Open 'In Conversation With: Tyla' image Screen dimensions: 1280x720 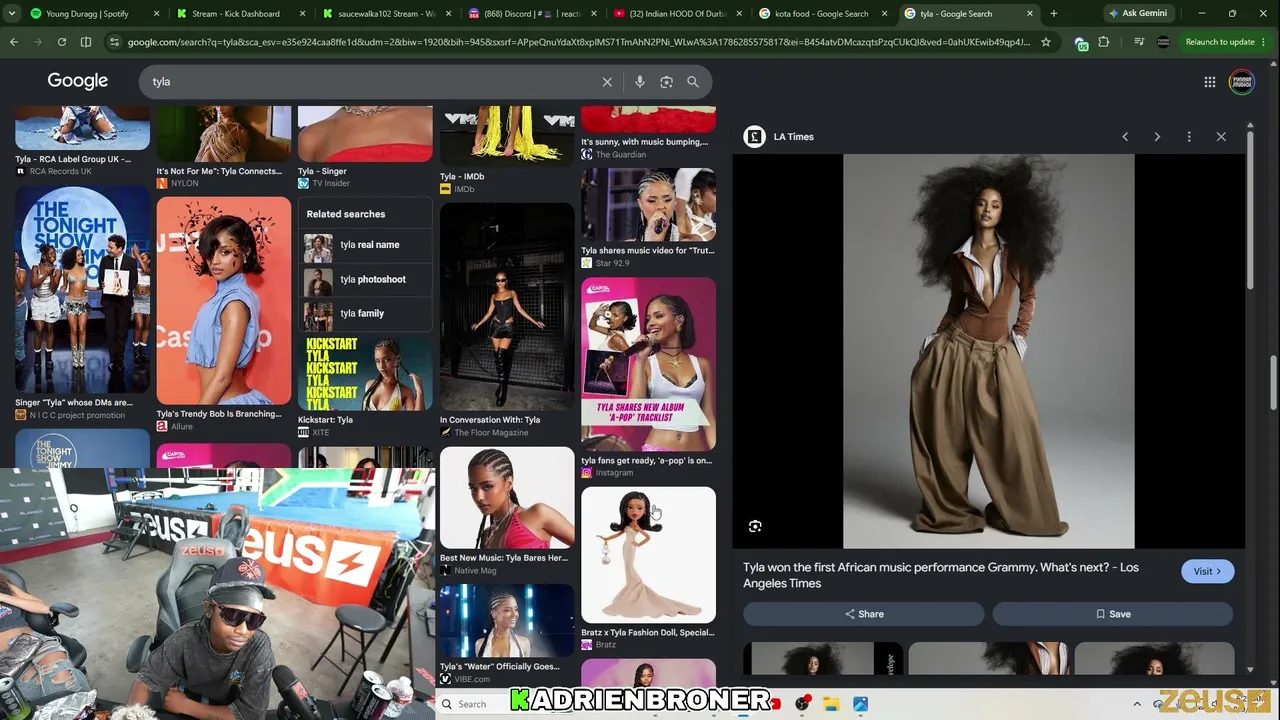[507, 307]
